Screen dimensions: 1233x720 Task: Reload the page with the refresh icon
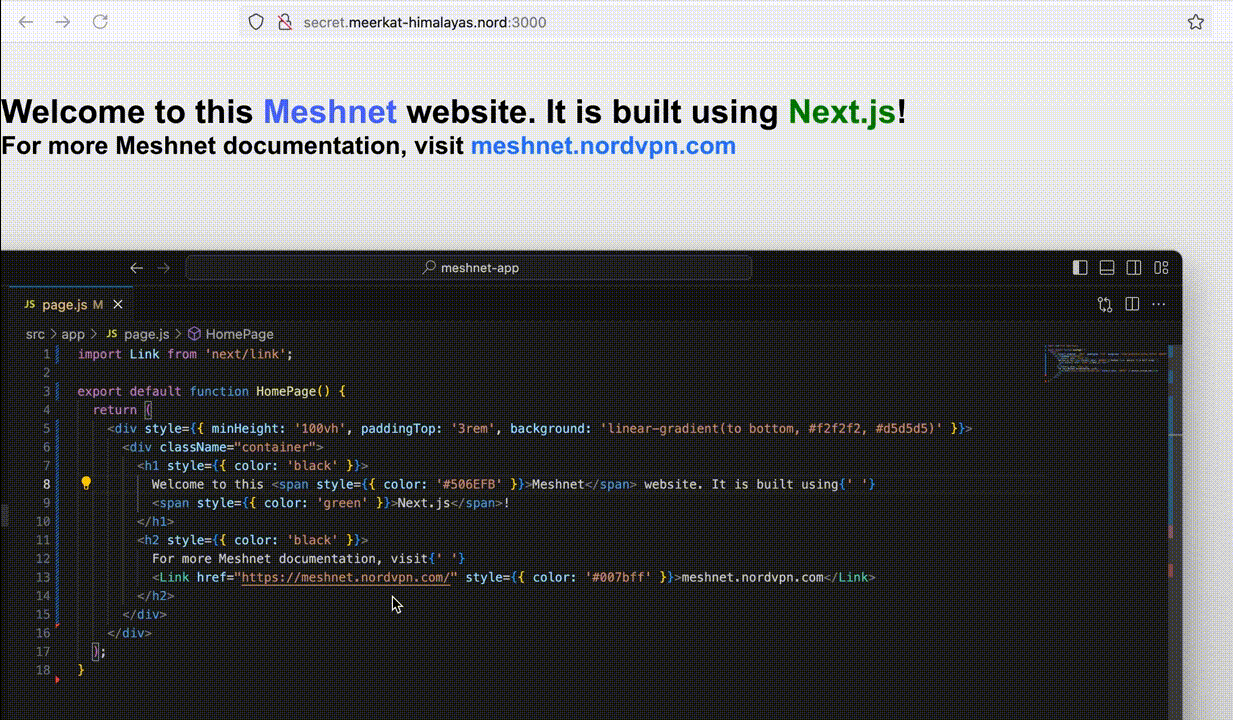(x=100, y=21)
